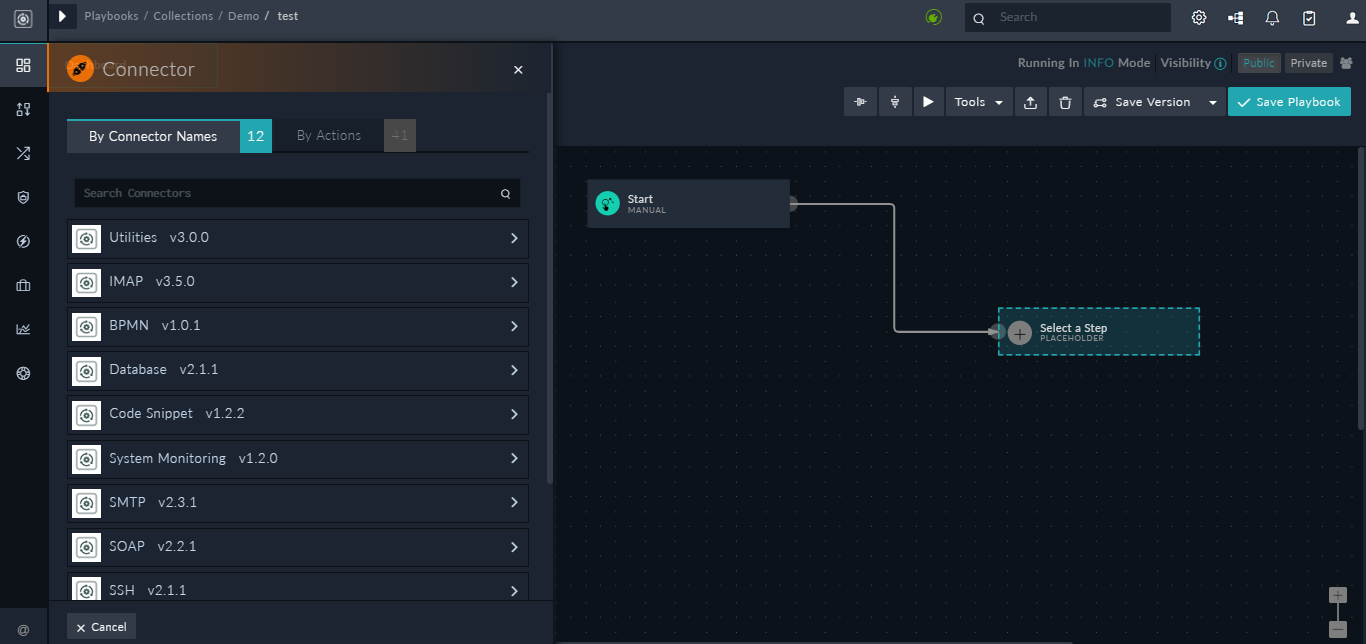Click INFO to change the running mode
This screenshot has width=1366, height=644.
[x=1098, y=62]
